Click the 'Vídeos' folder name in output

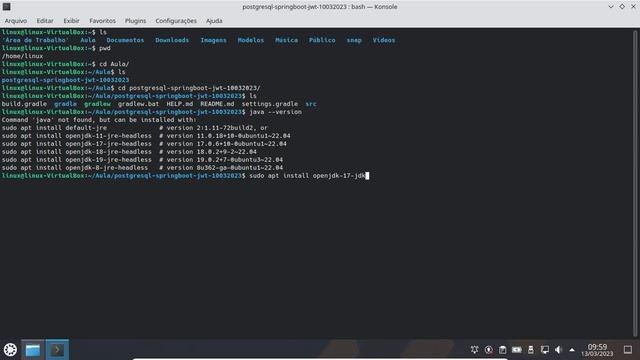pos(384,40)
